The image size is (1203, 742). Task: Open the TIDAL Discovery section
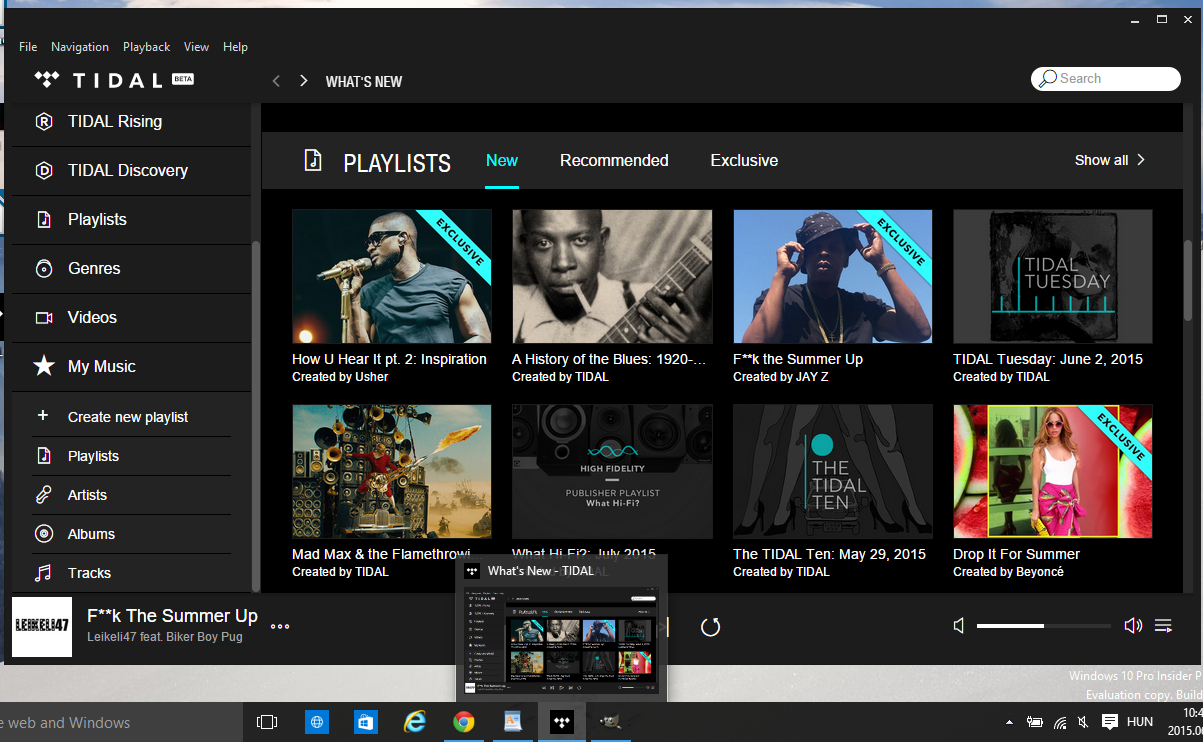click(127, 171)
